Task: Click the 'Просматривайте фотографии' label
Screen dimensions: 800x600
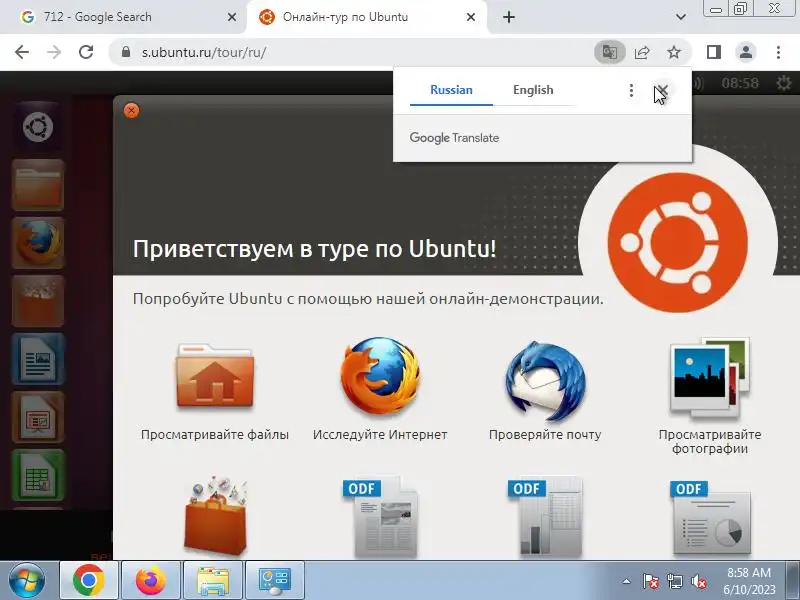Action: click(x=710, y=442)
